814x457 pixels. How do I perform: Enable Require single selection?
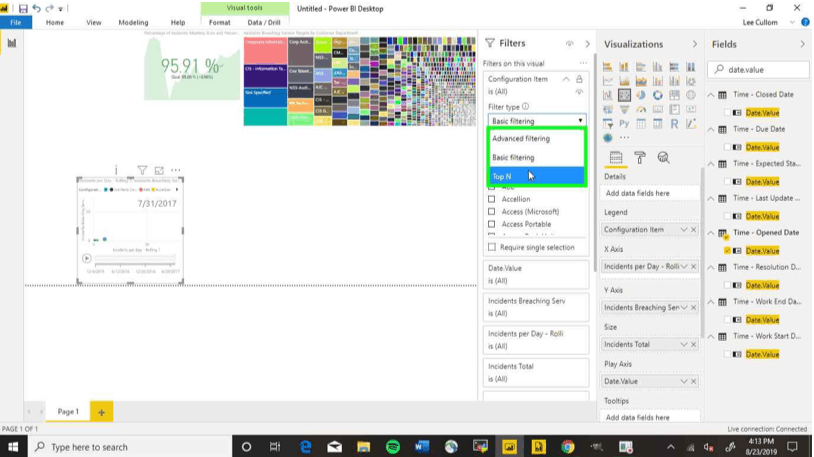pos(492,247)
